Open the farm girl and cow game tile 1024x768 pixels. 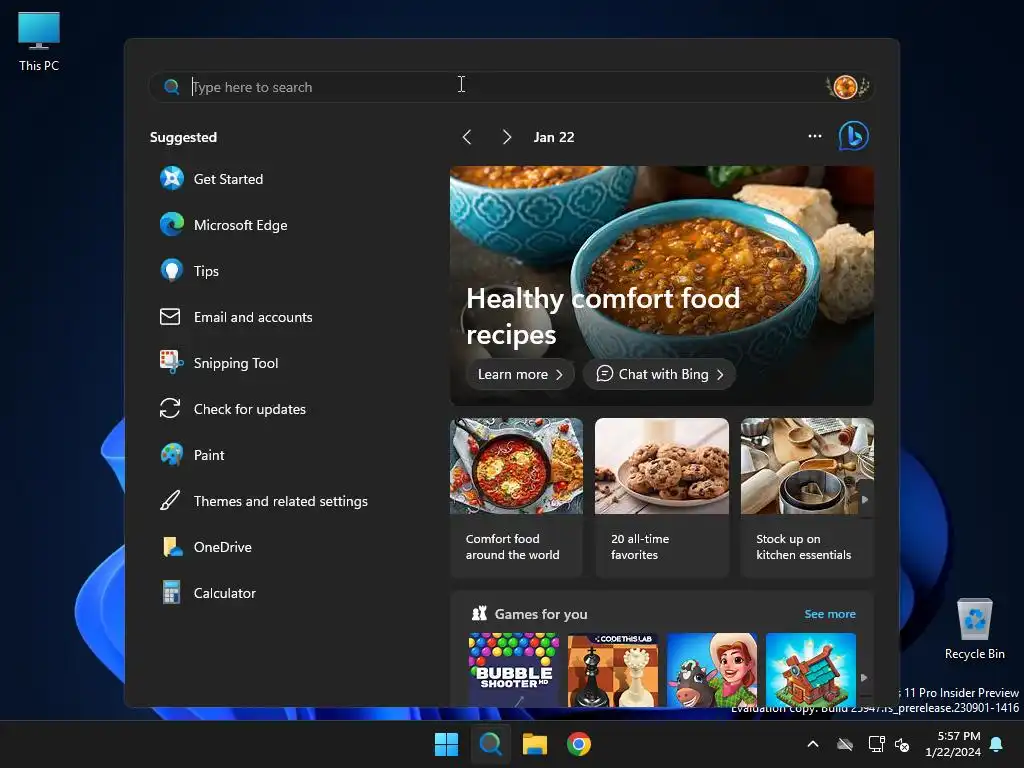coord(712,669)
